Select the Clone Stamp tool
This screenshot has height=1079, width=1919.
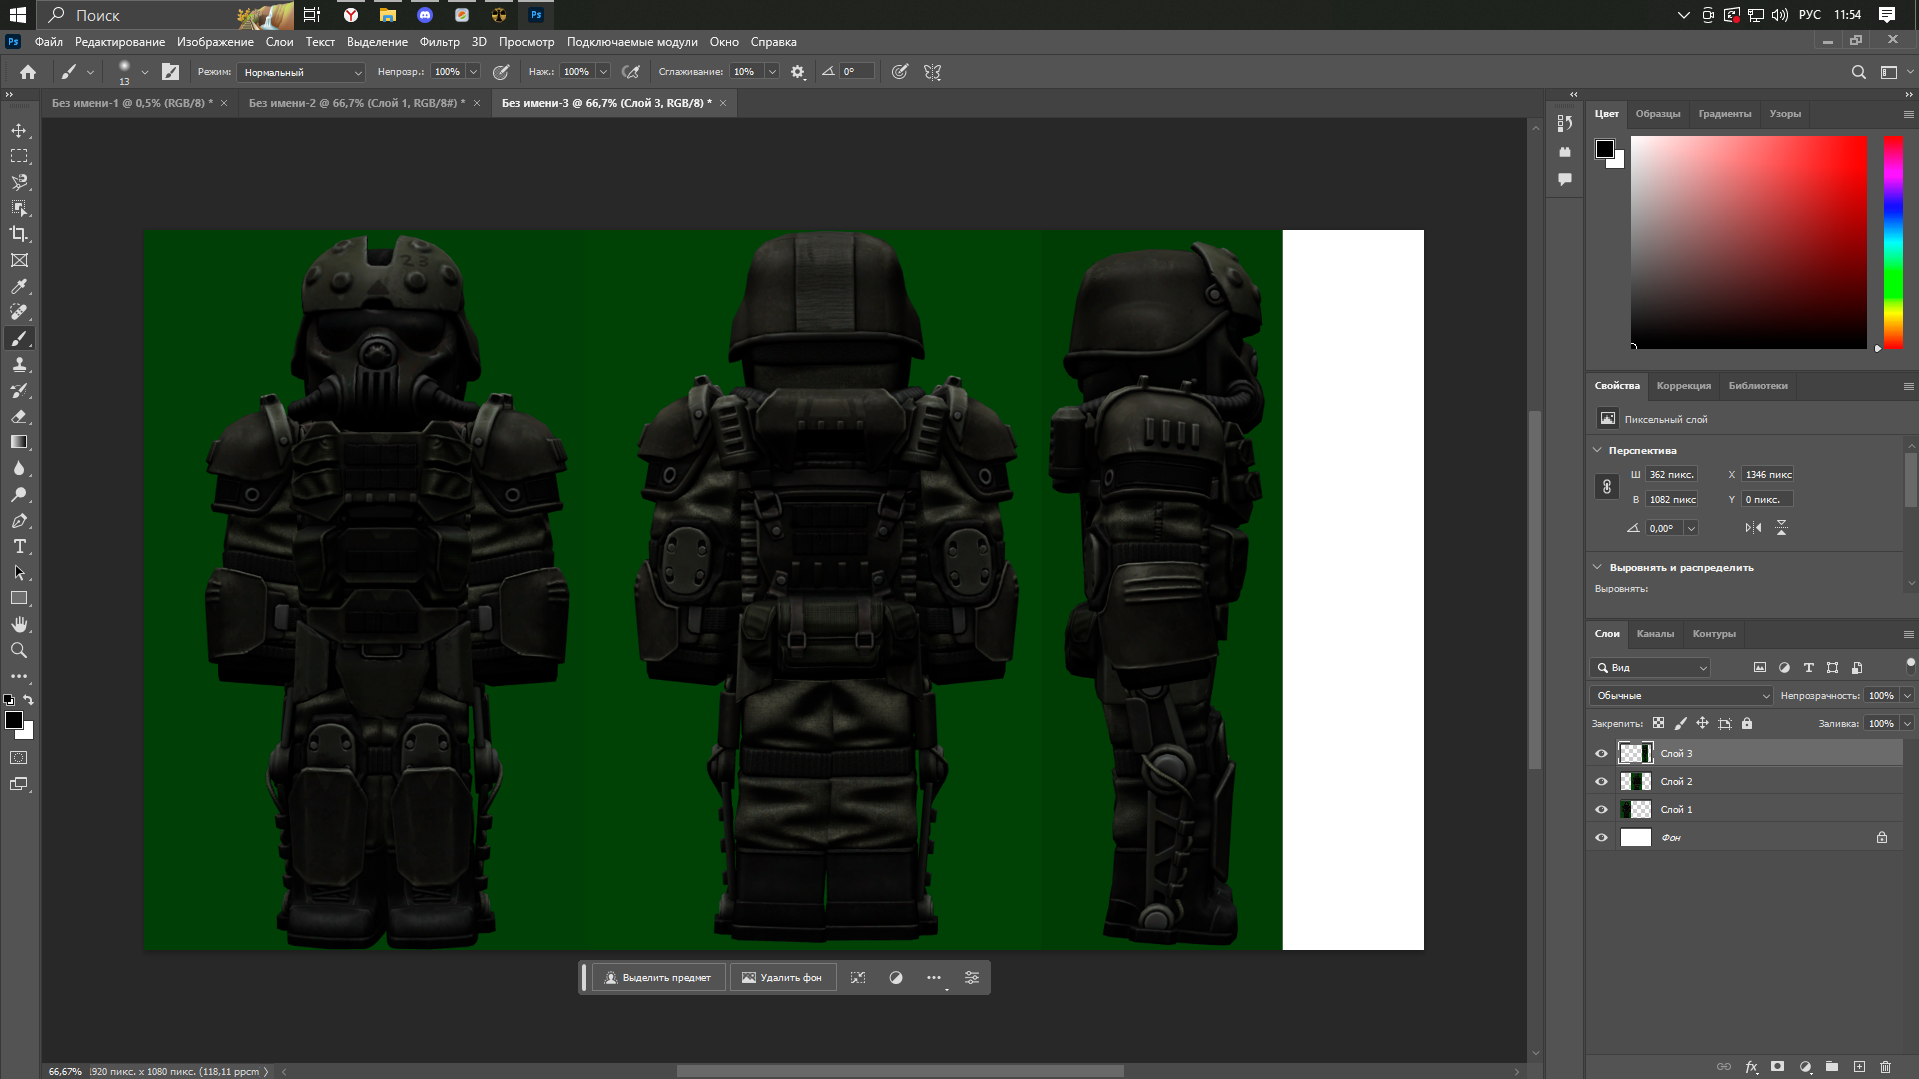pyautogui.click(x=19, y=365)
